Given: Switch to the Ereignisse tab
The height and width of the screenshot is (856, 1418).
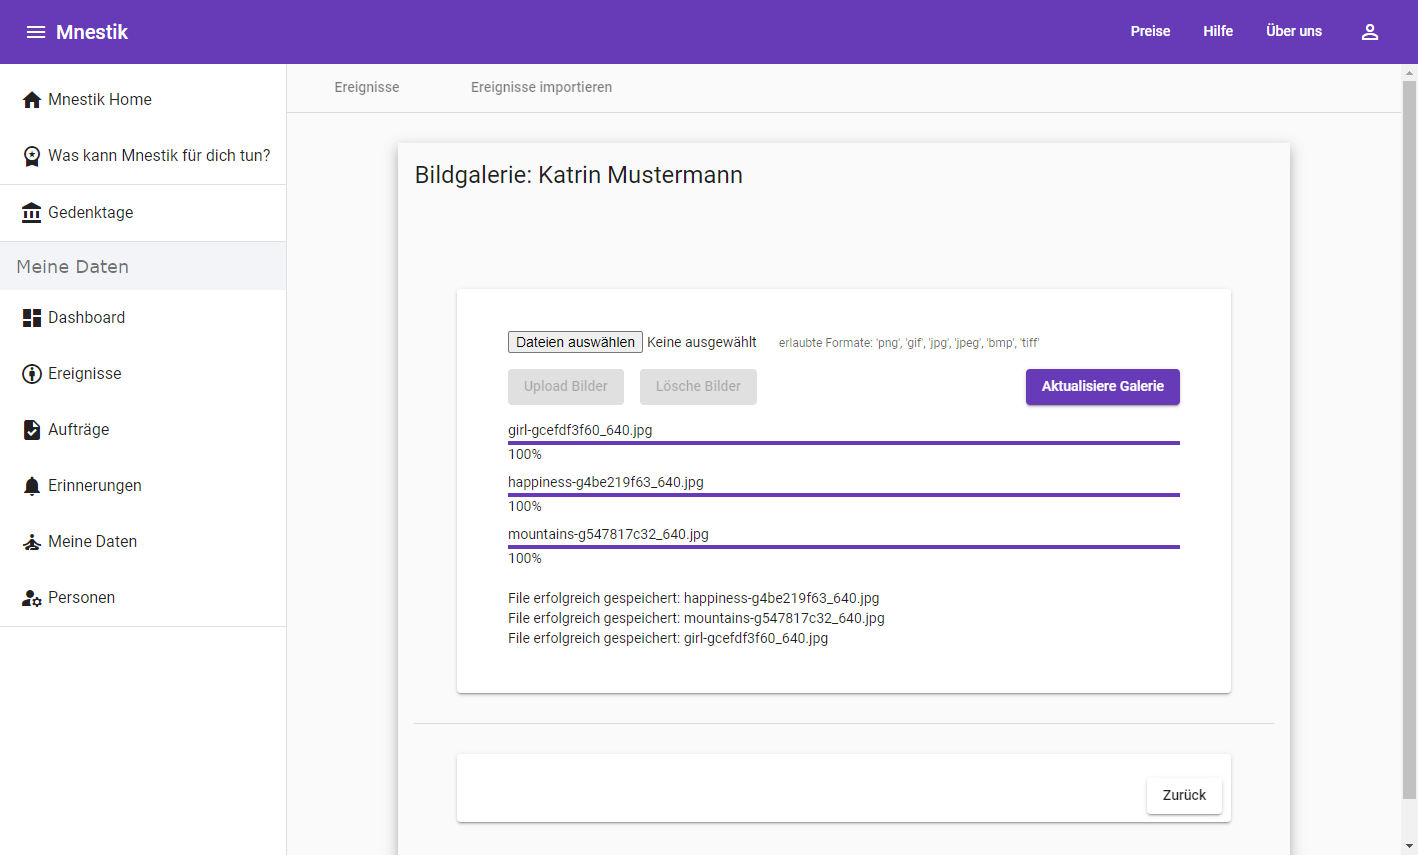Looking at the screenshot, I should point(367,88).
